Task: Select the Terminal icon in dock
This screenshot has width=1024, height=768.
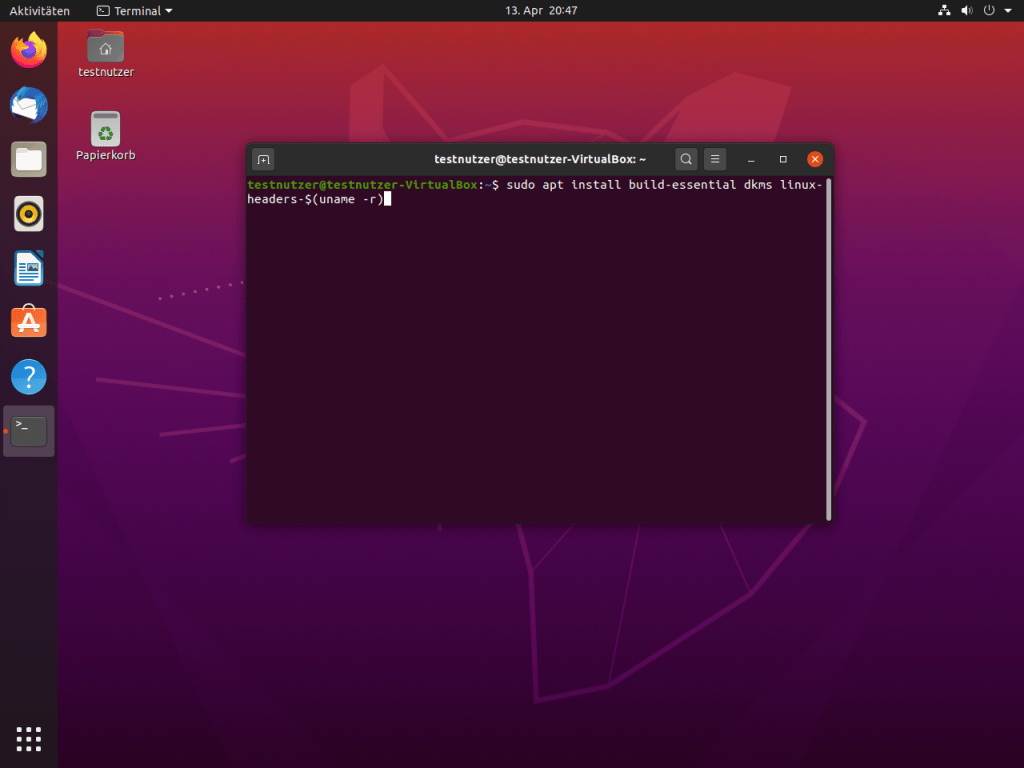Action: coord(29,431)
